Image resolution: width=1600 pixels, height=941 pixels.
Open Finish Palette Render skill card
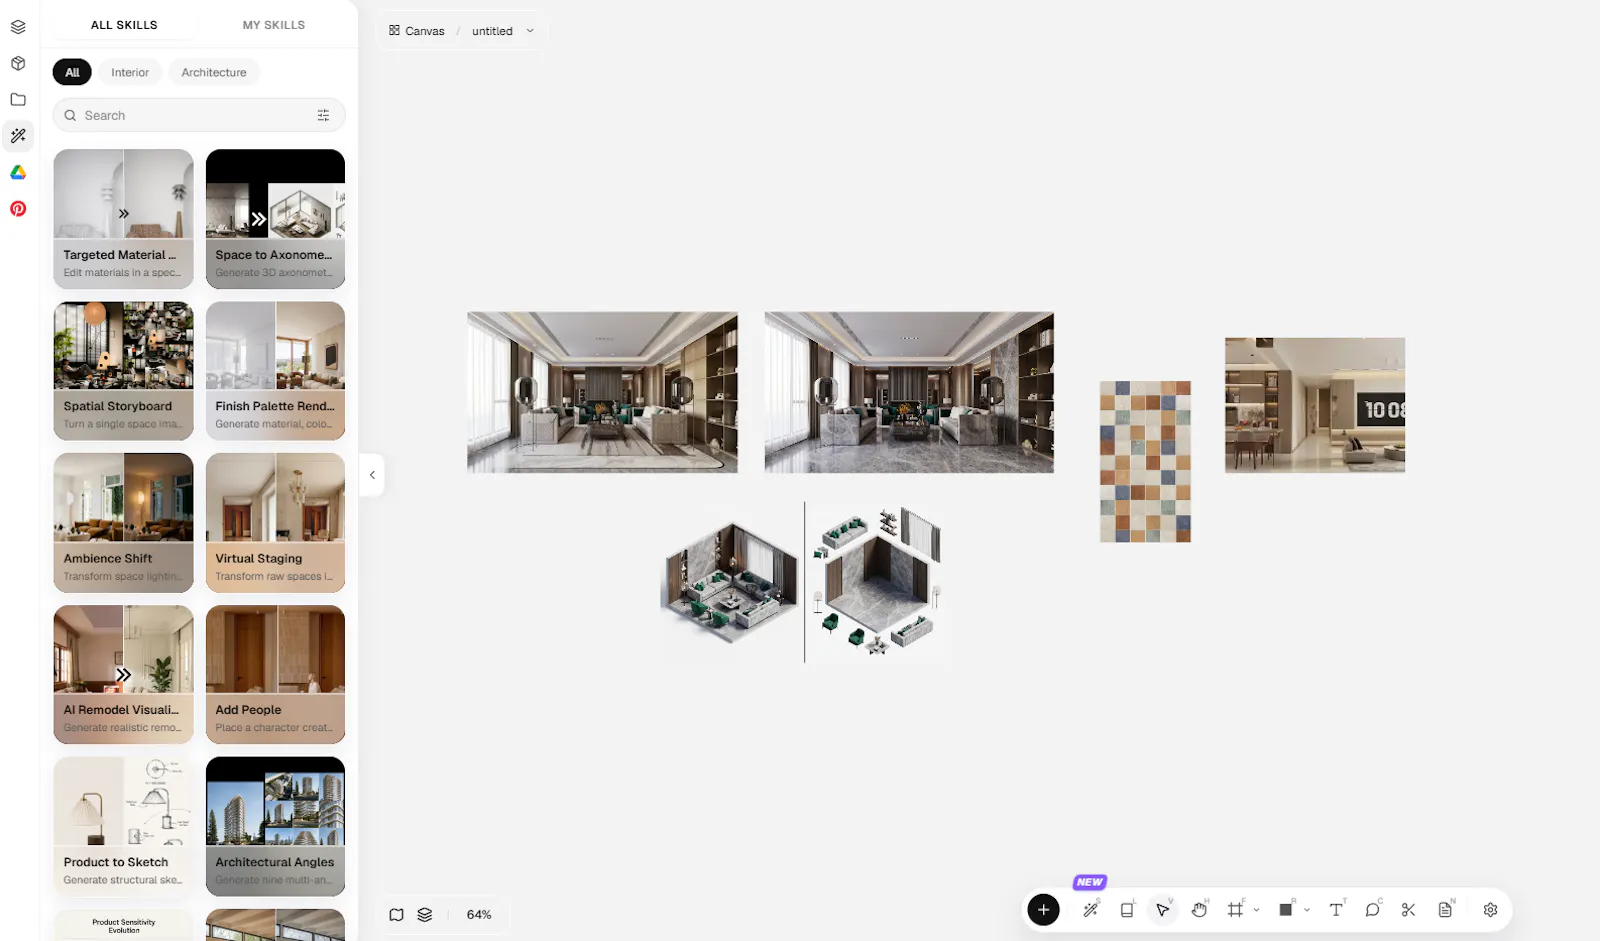[x=275, y=371]
